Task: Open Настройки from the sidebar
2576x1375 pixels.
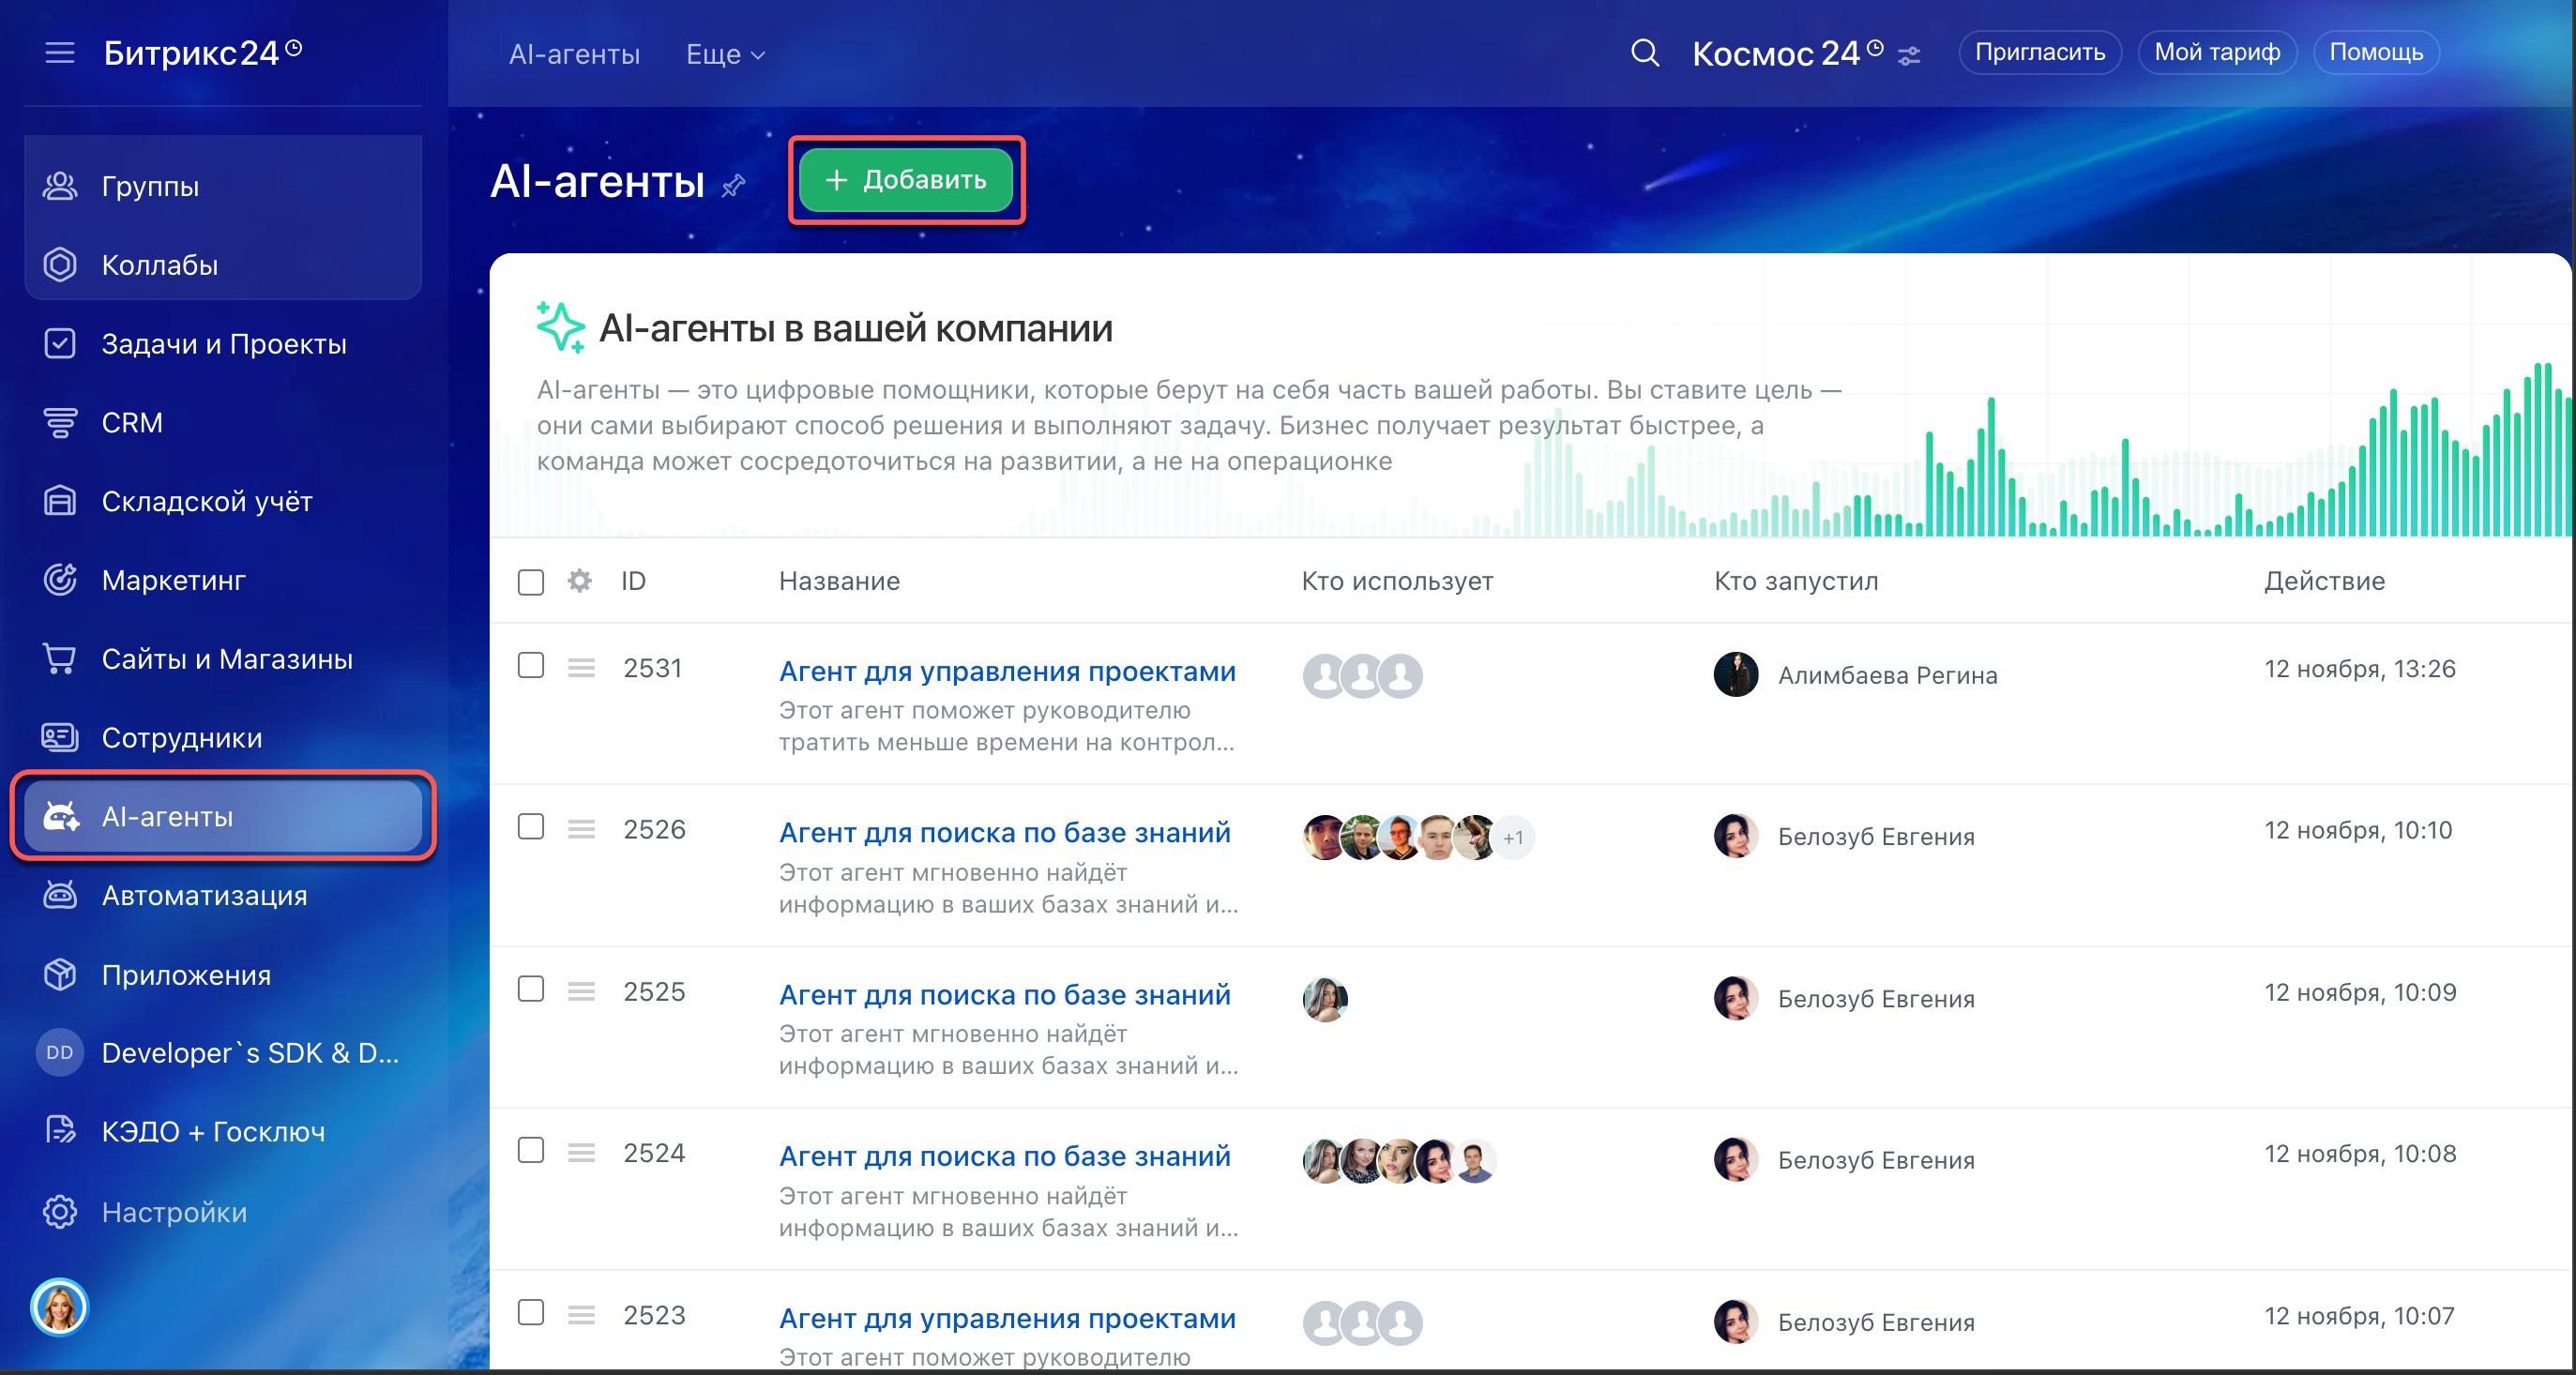Action: 174,1212
